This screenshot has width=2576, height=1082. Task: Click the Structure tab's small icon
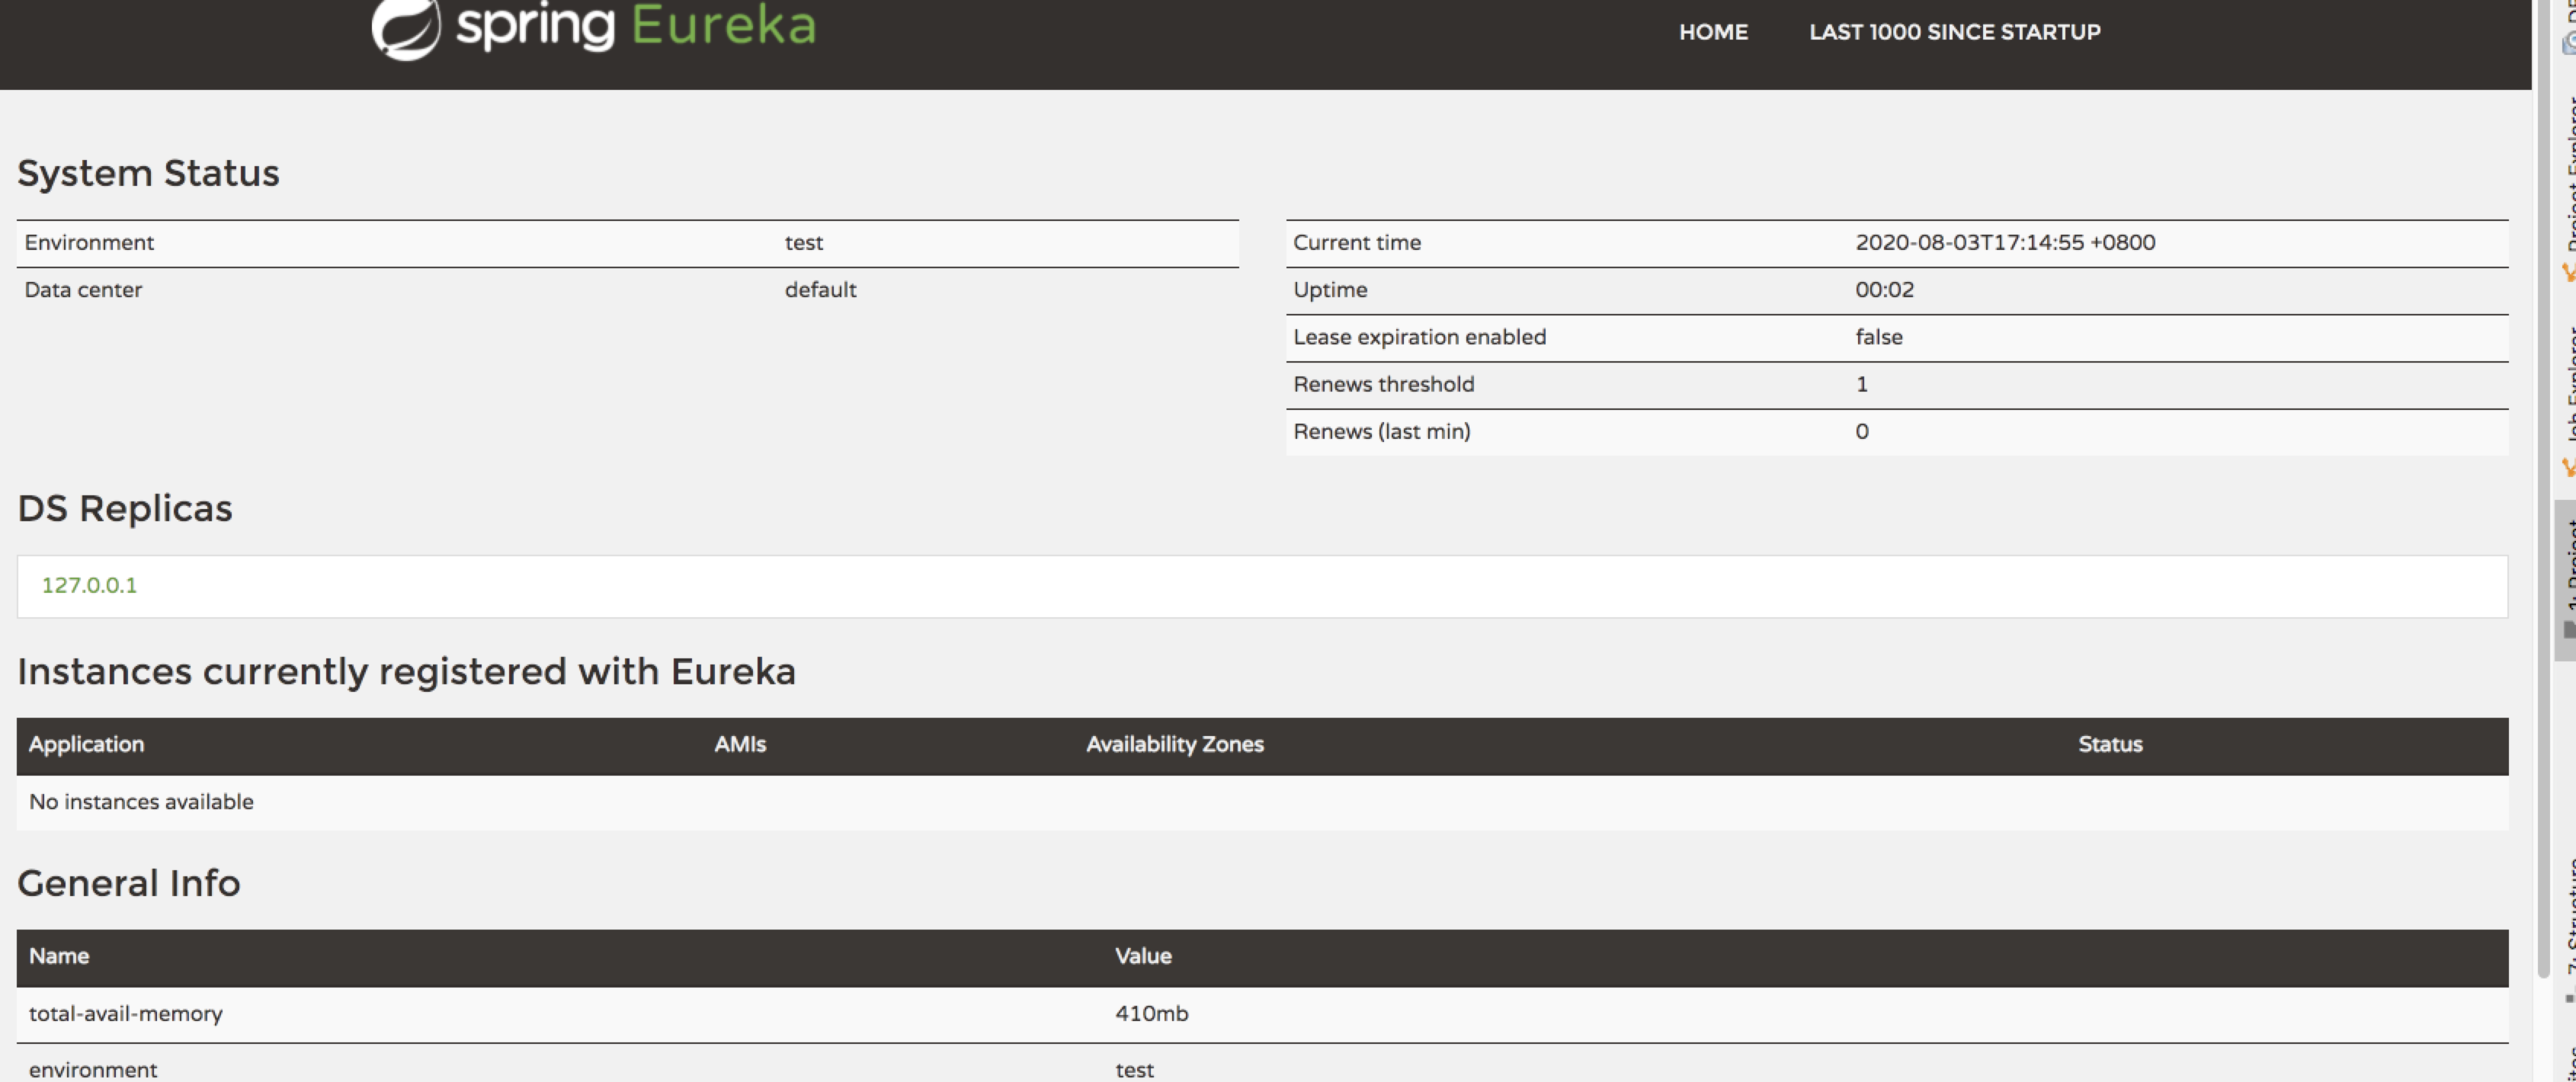click(x=2569, y=998)
